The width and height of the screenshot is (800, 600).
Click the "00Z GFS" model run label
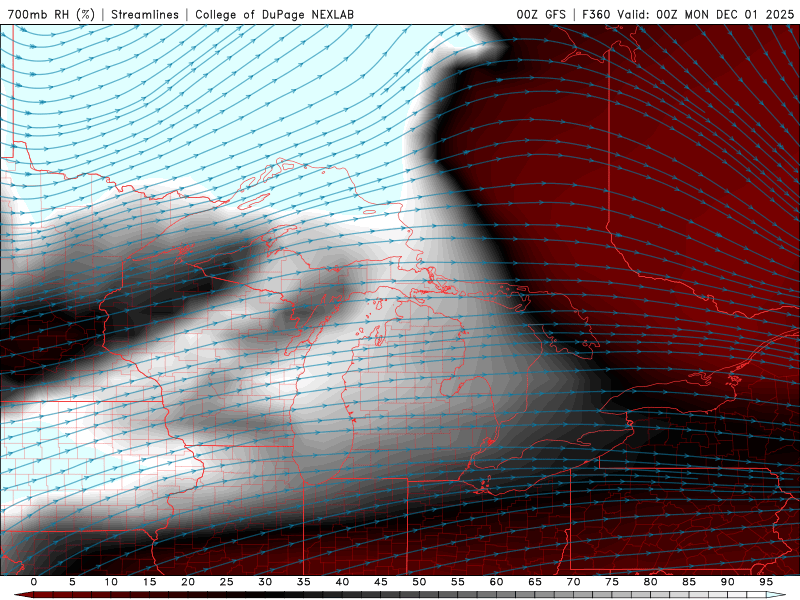click(541, 14)
